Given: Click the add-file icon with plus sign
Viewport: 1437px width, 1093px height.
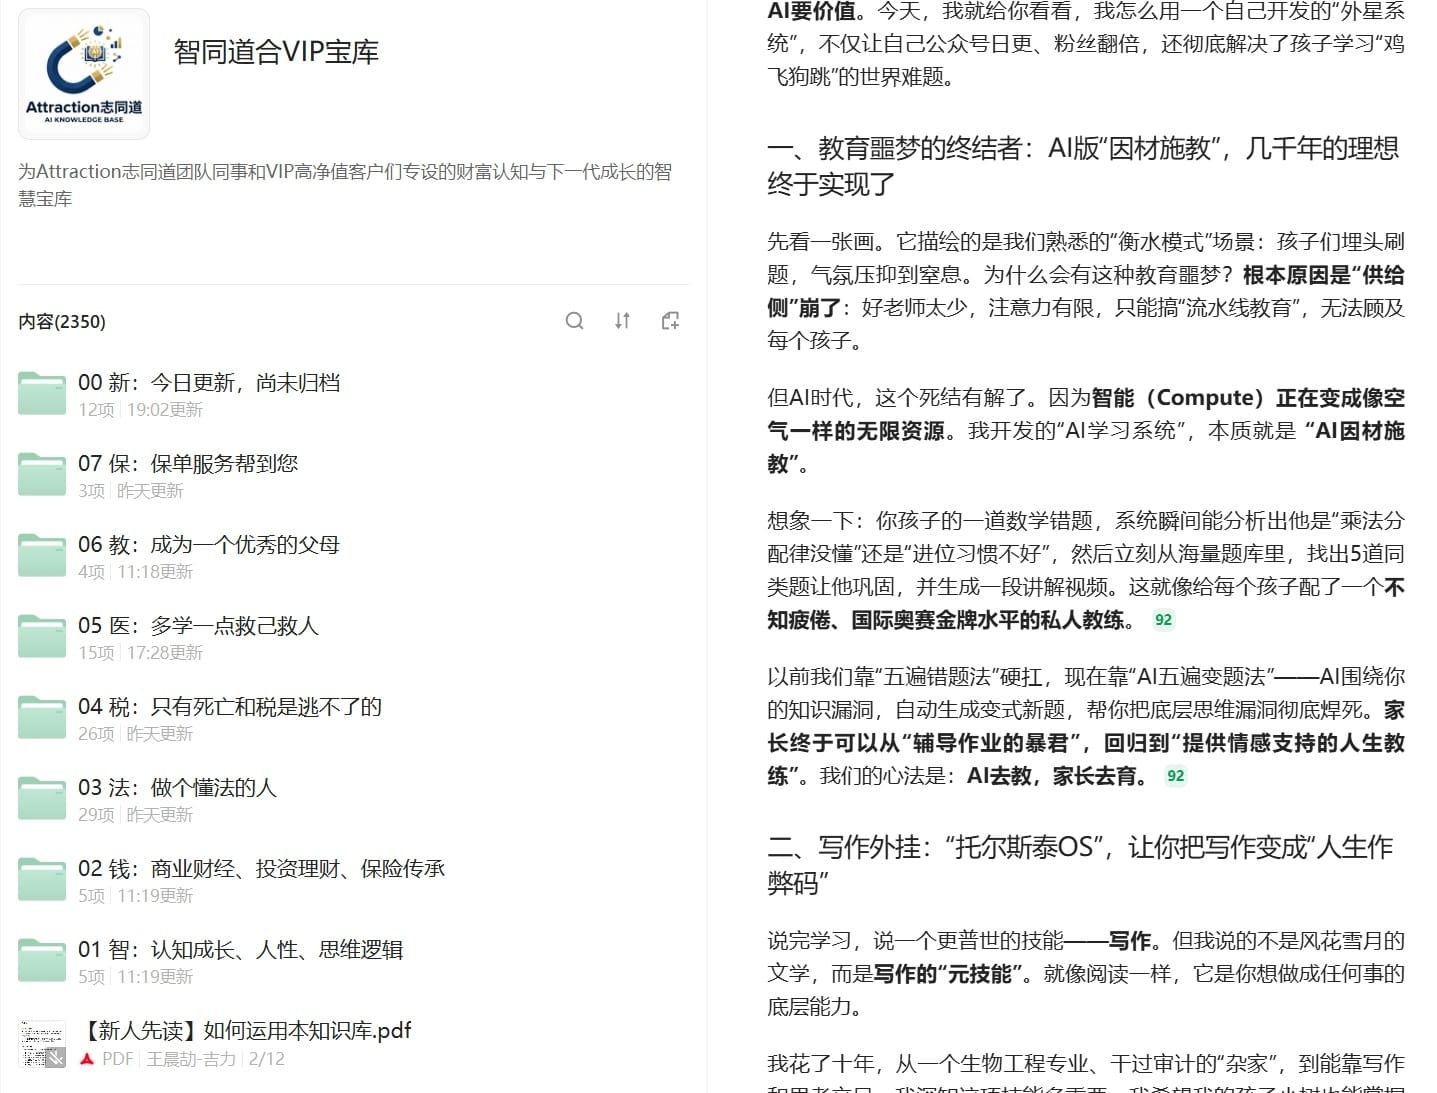Looking at the screenshot, I should (670, 321).
